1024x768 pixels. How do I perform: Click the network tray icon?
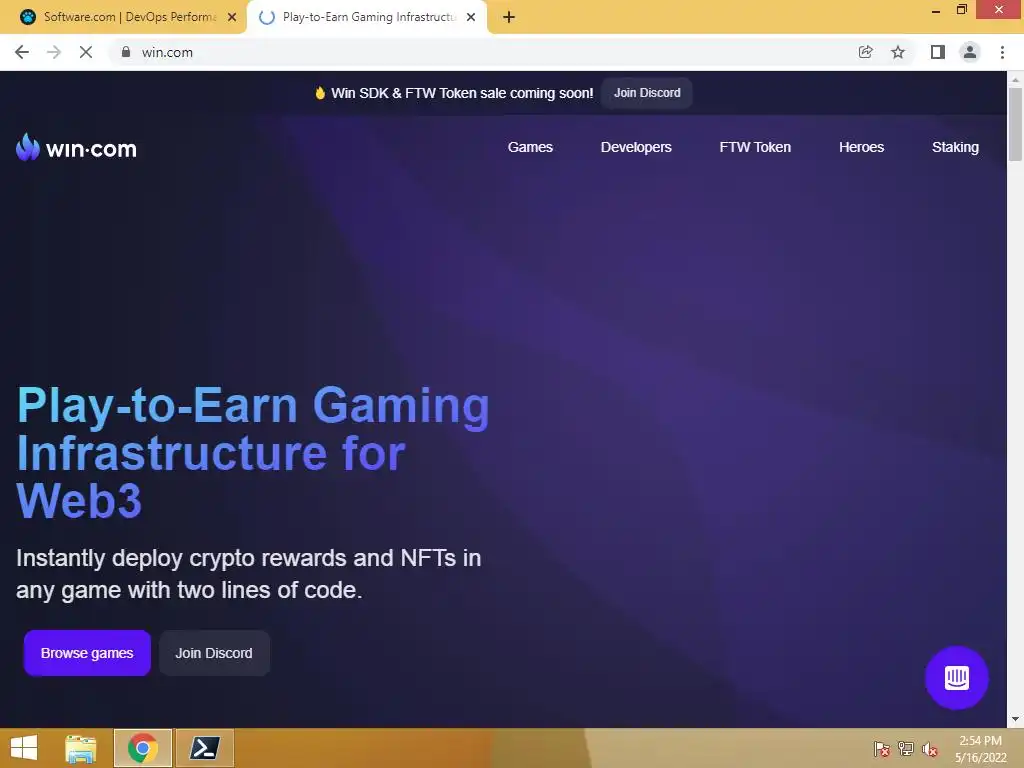(x=906, y=749)
